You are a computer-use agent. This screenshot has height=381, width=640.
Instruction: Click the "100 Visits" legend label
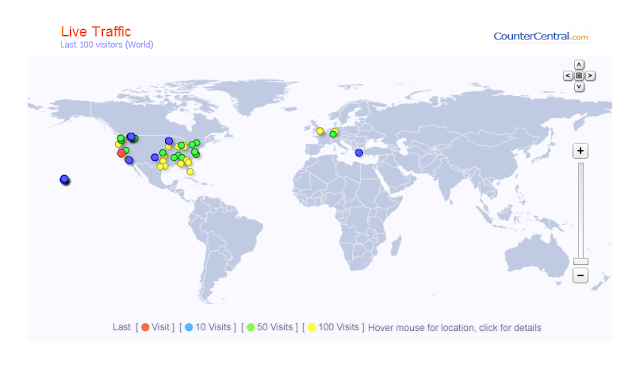pos(338,327)
